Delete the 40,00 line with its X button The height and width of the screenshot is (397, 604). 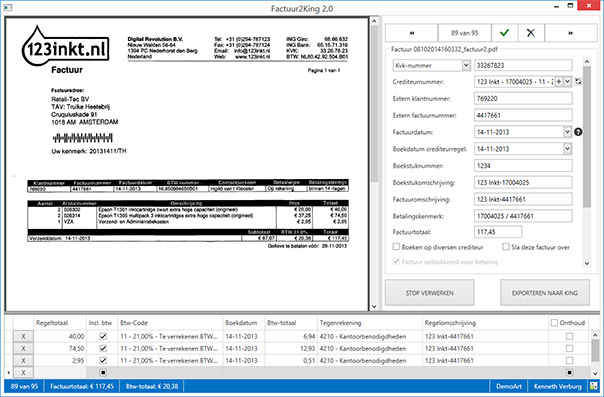[x=23, y=337]
